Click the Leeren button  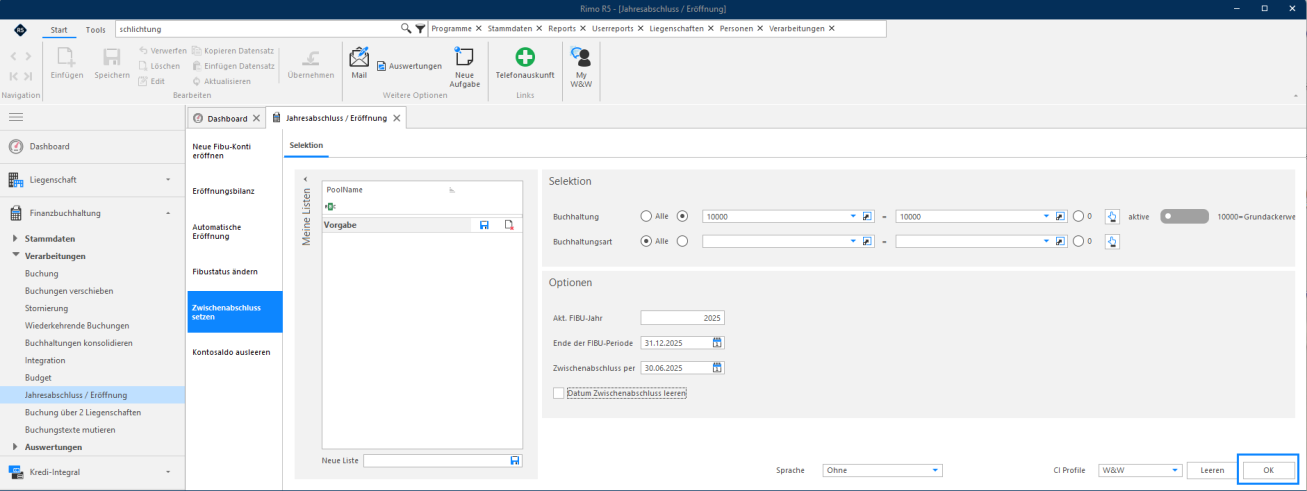point(1212,470)
